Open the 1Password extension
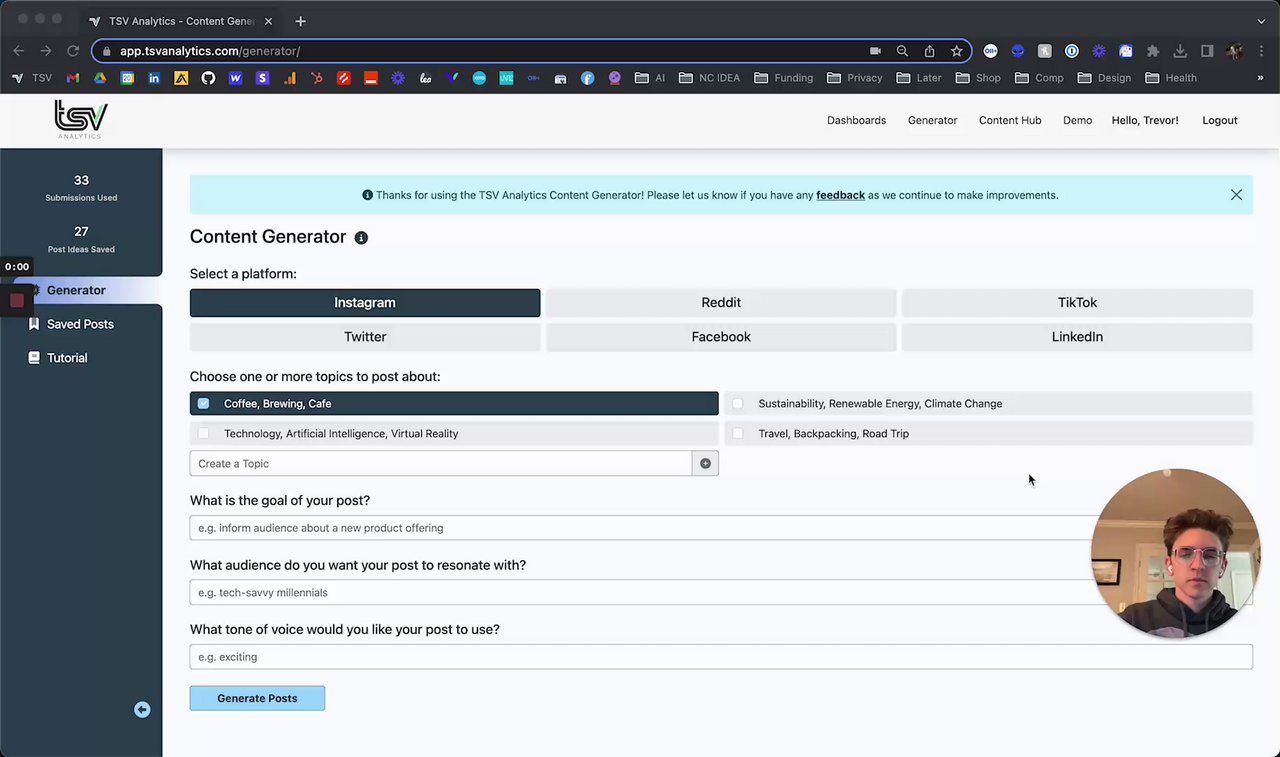 point(1072,51)
